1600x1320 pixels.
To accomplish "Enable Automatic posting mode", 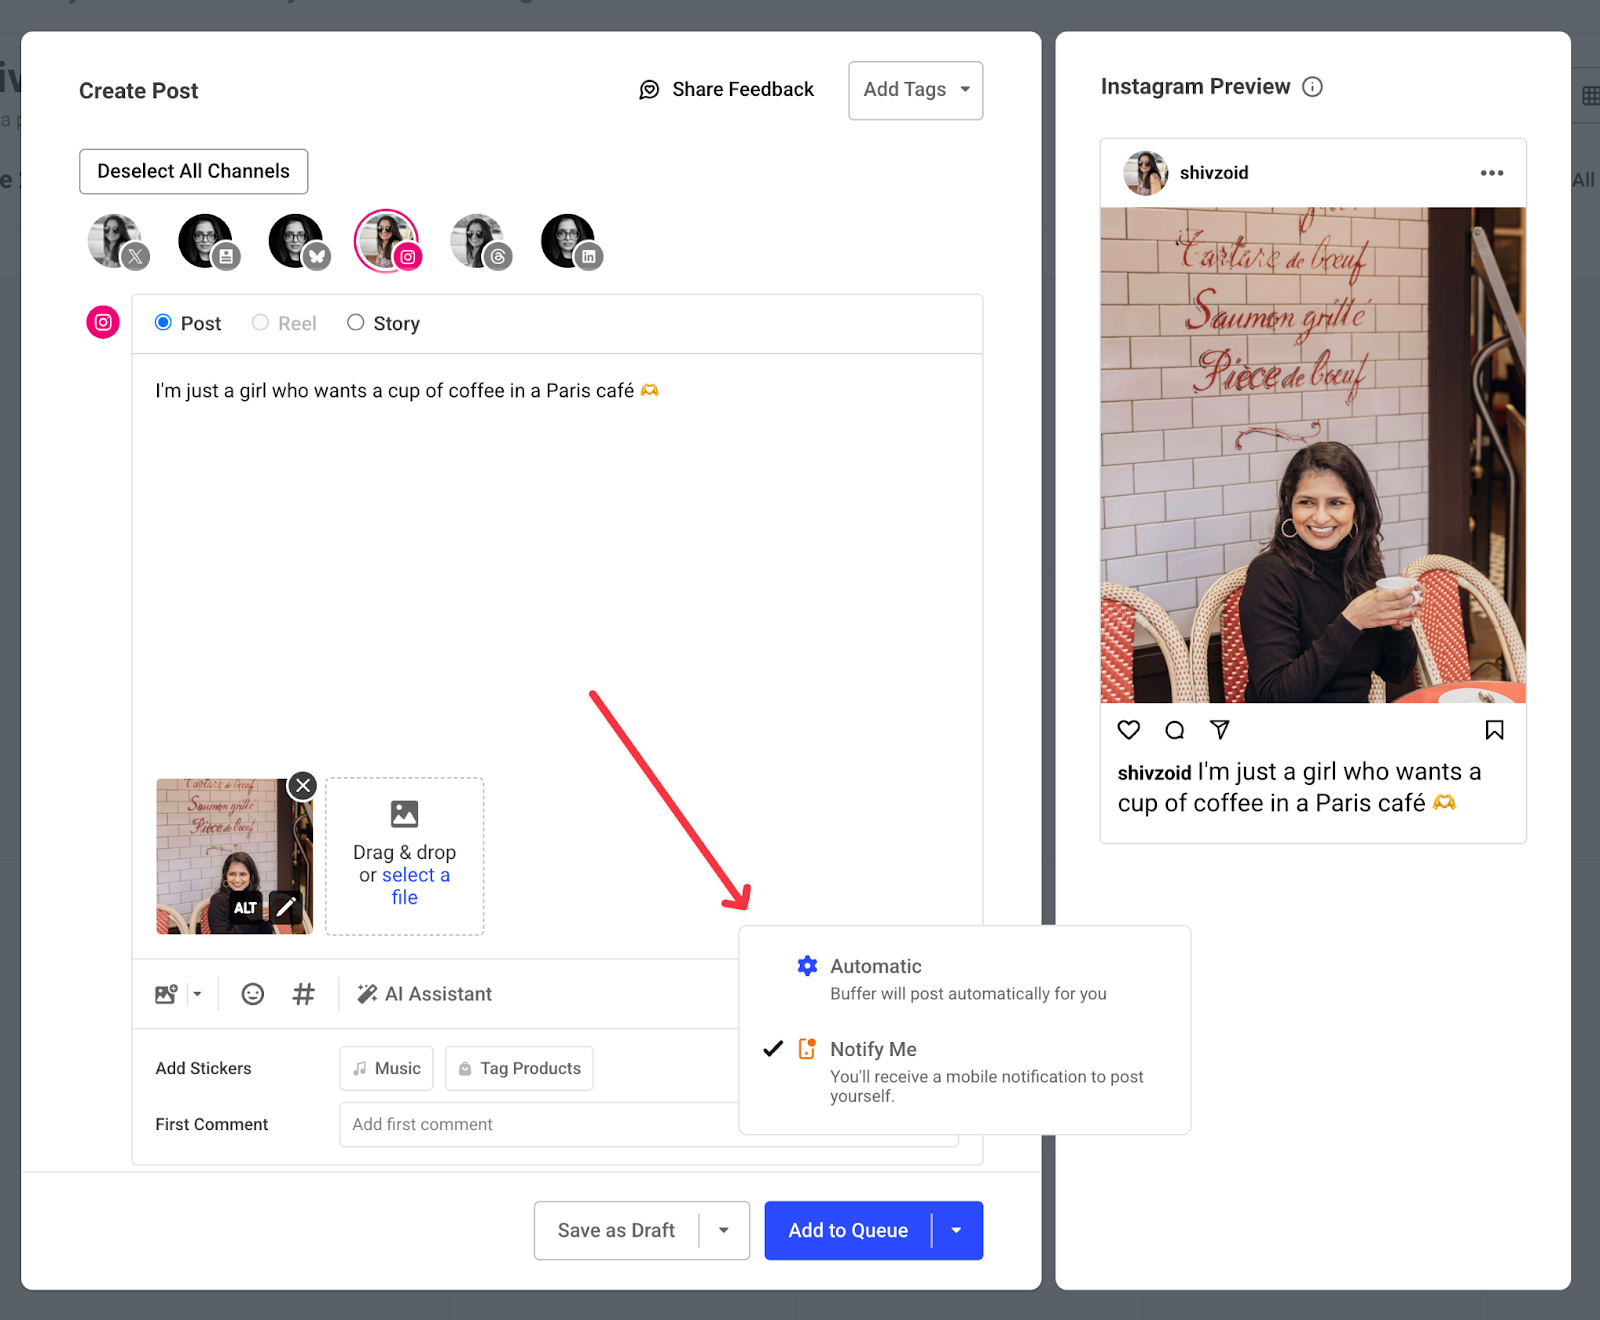I will [875, 966].
